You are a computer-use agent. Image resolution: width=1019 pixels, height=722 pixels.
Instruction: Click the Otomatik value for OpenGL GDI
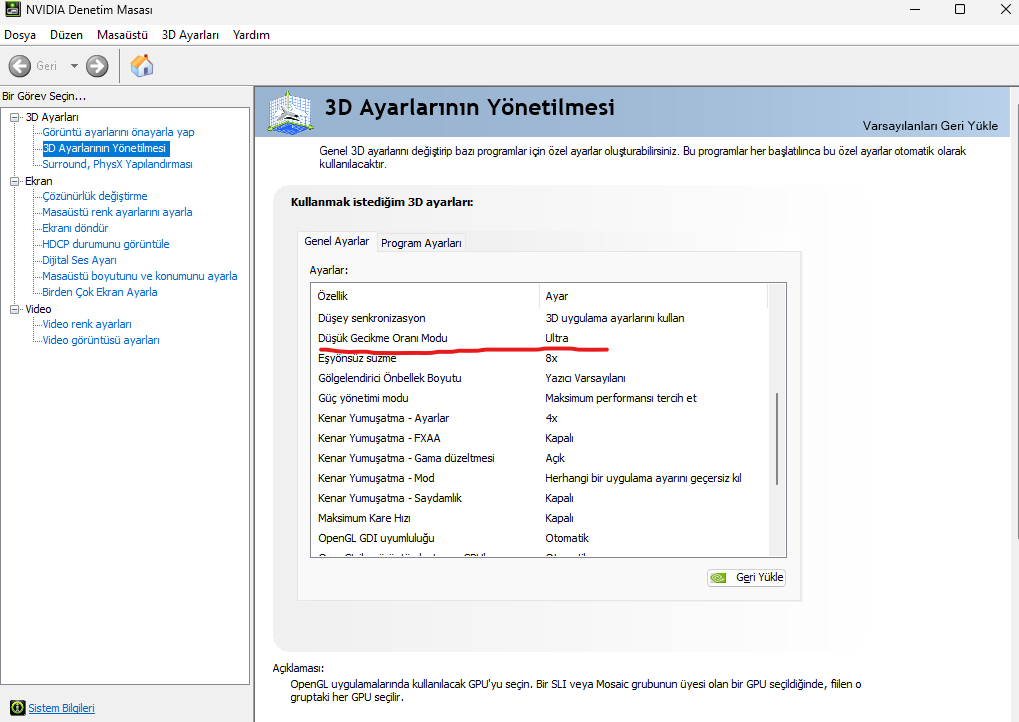pyautogui.click(x=567, y=539)
